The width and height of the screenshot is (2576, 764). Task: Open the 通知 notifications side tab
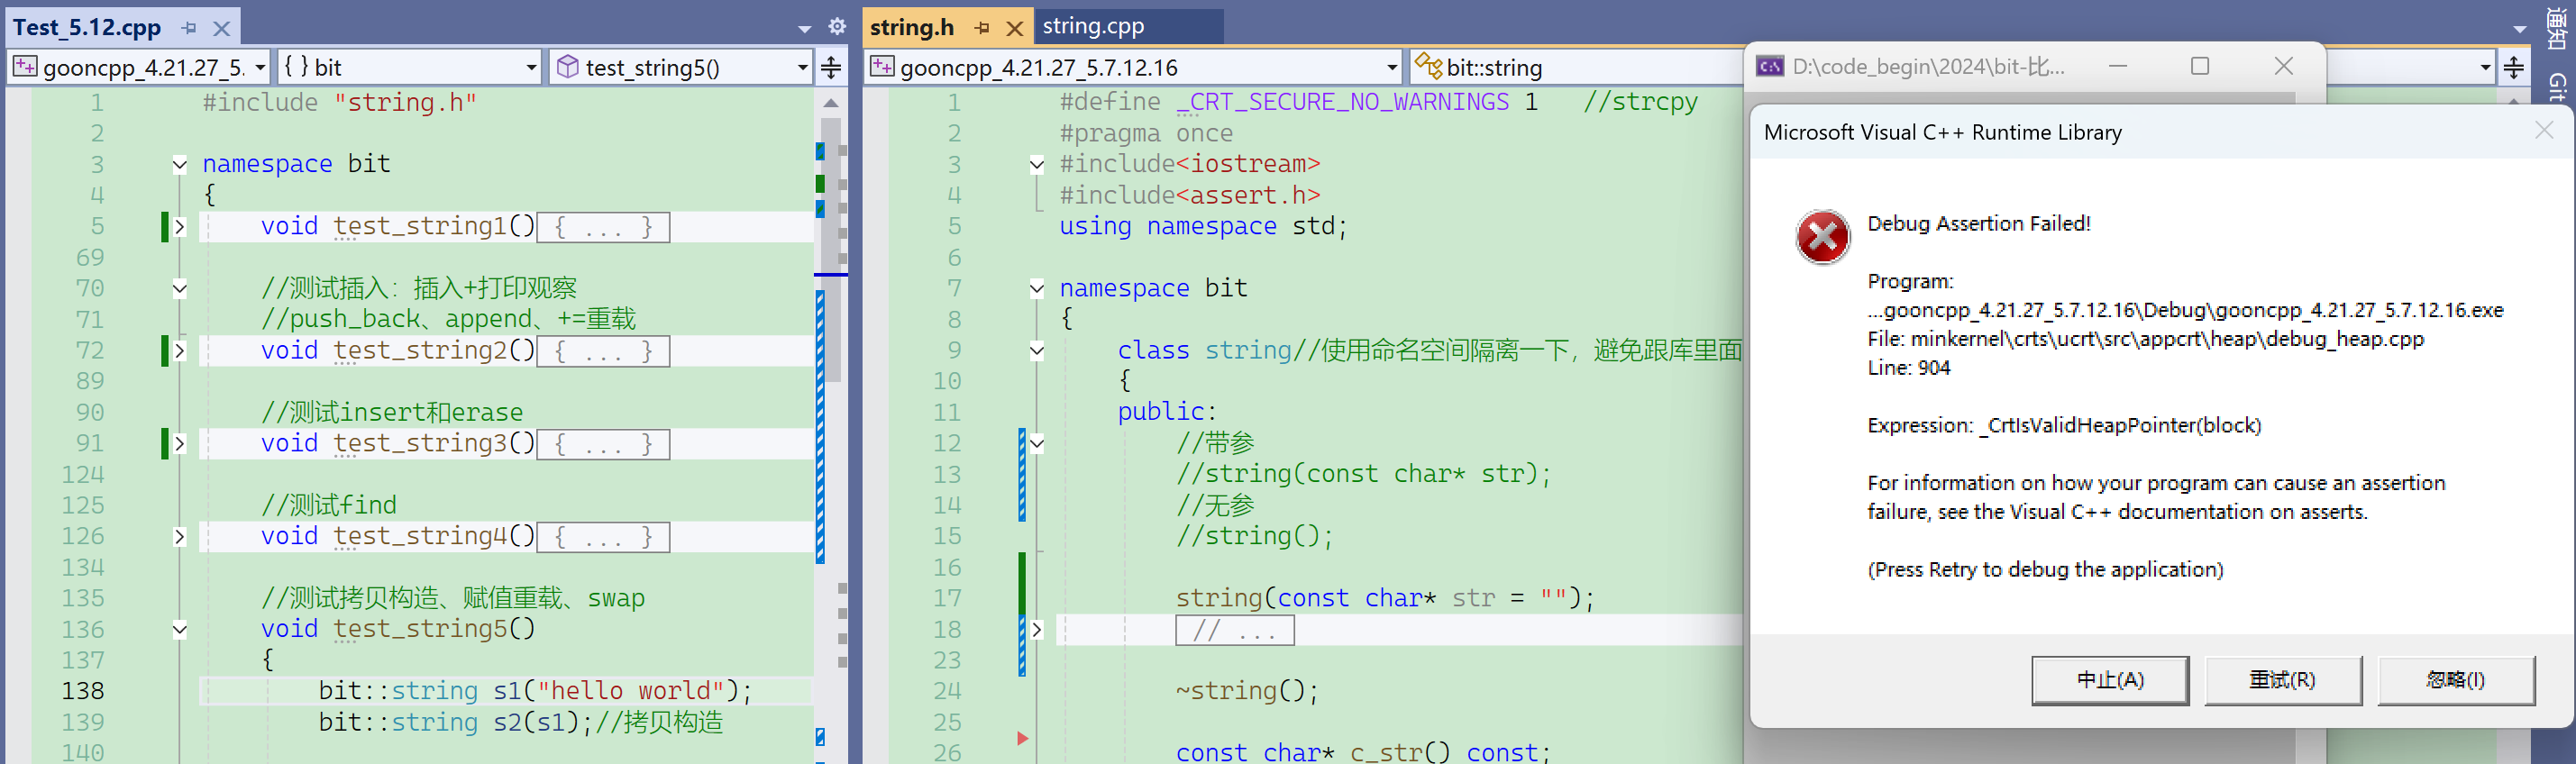2558,28
